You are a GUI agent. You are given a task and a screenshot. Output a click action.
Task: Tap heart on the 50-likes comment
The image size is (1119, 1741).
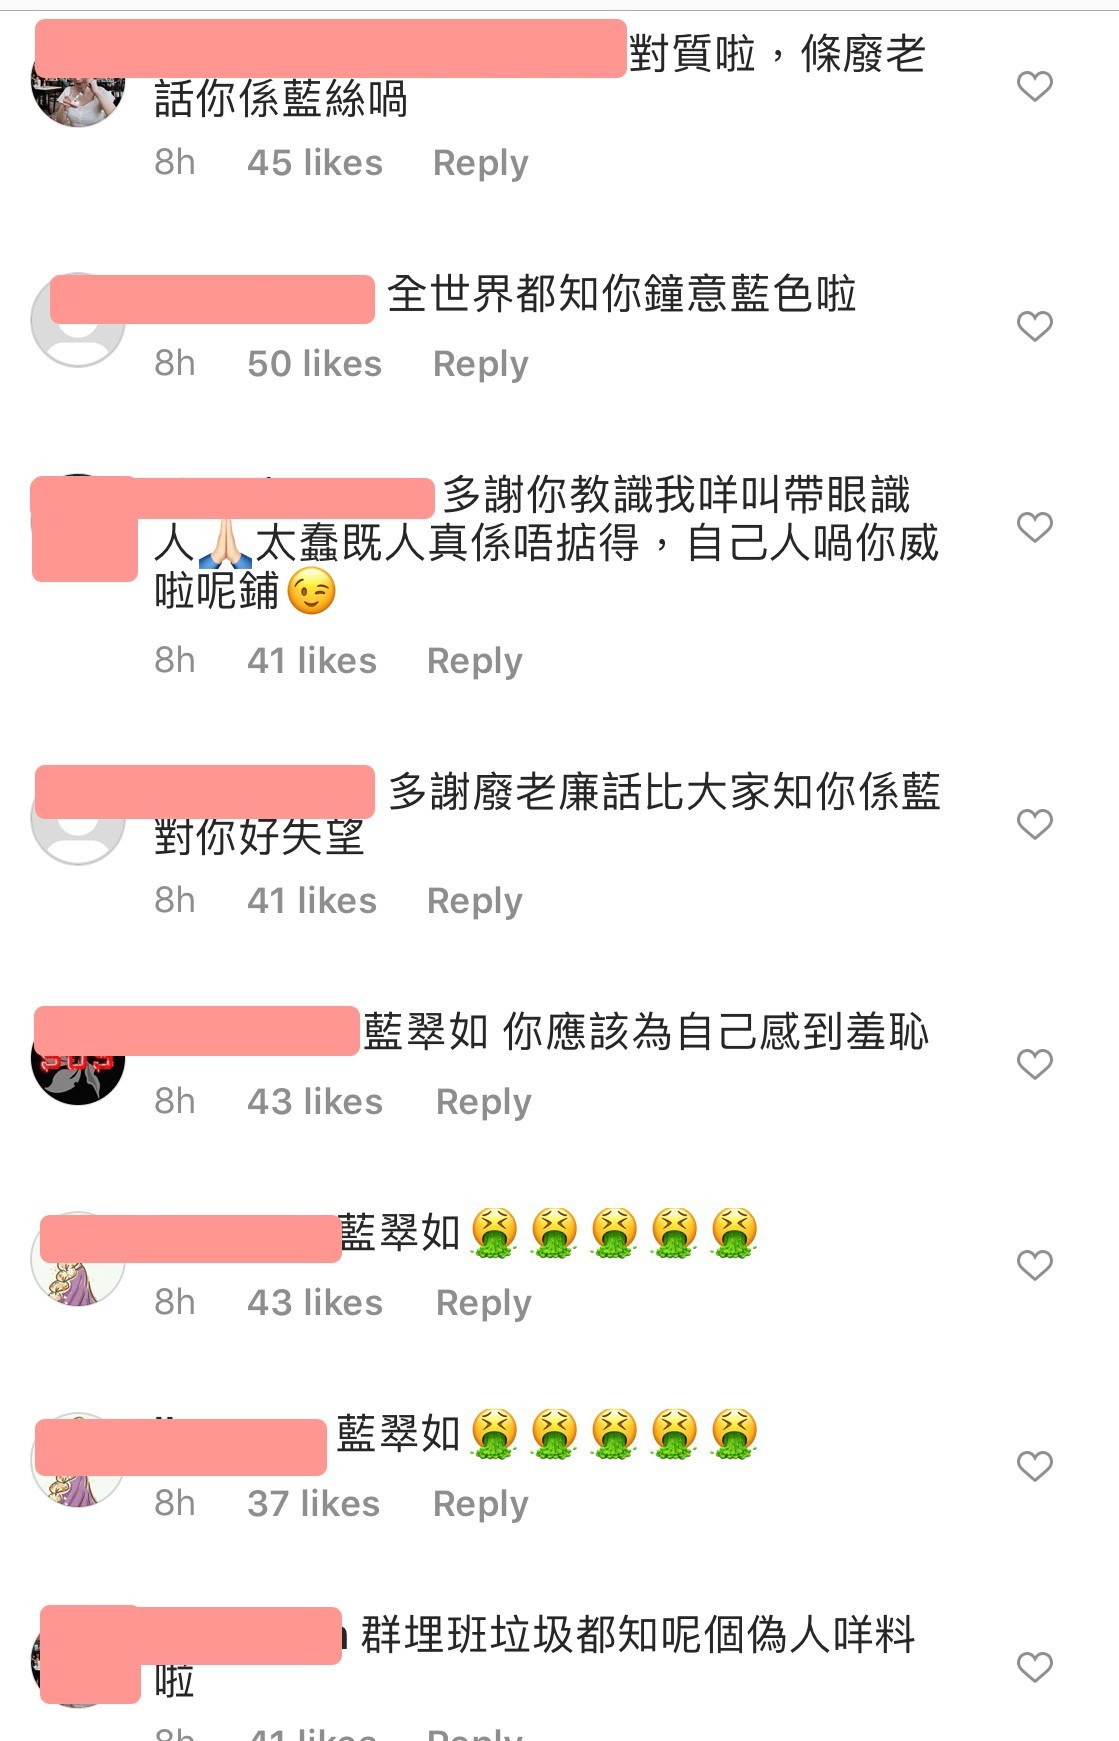click(1035, 326)
